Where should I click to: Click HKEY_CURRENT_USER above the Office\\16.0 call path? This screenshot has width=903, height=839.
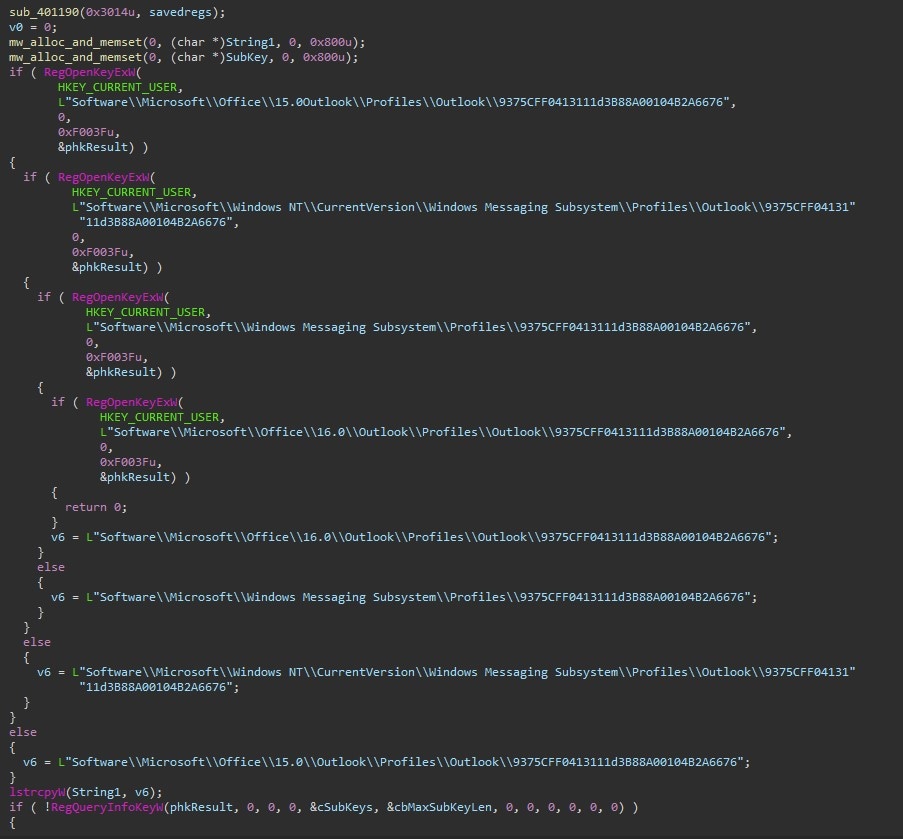tap(159, 417)
